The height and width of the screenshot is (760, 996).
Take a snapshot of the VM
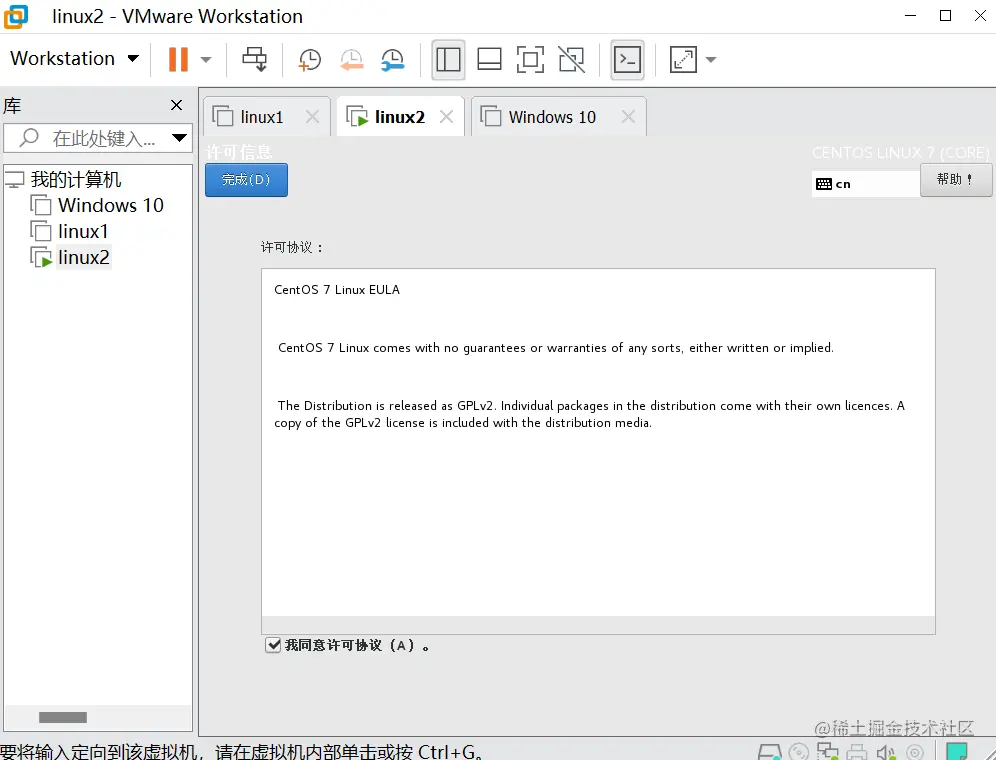309,60
